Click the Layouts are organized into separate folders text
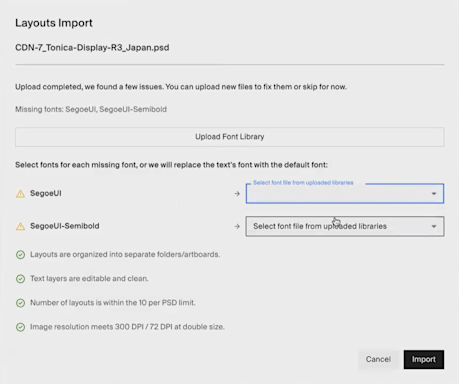Viewport: 459px width, 384px height. click(125, 255)
